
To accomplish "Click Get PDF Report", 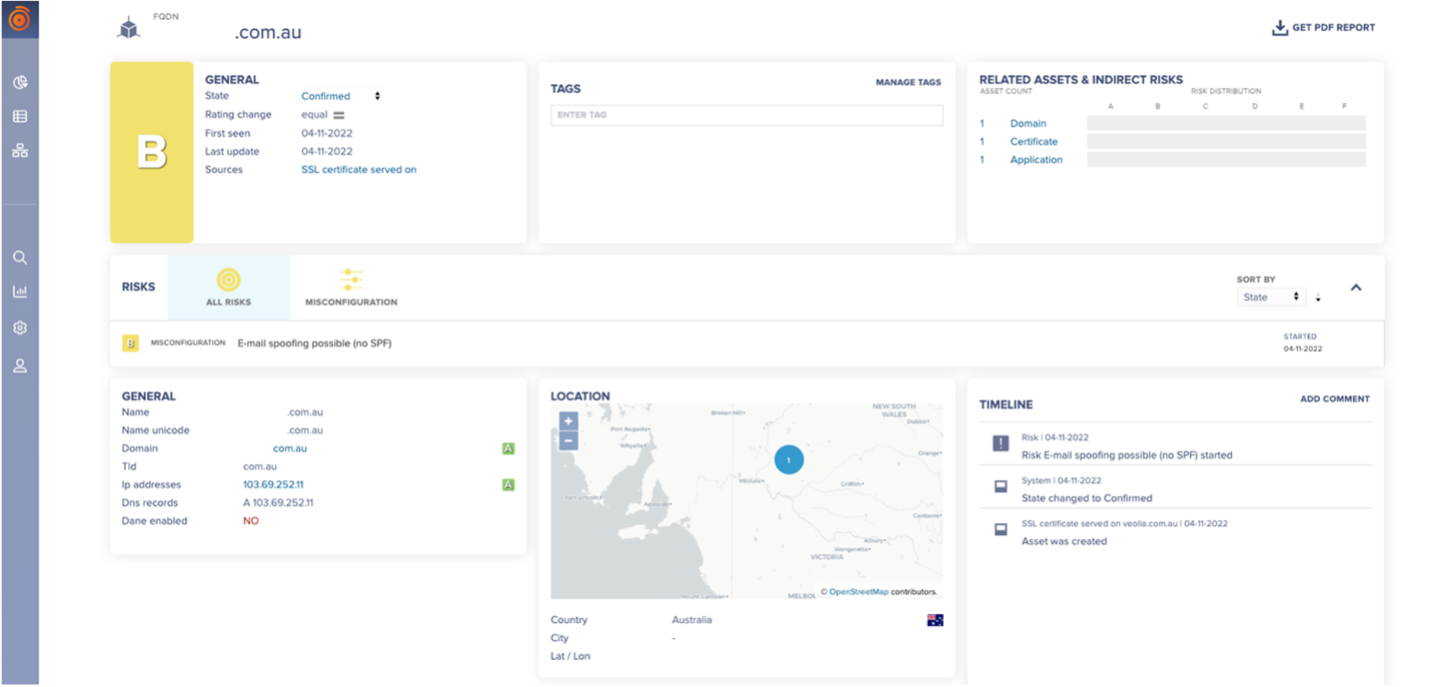I will (1323, 28).
